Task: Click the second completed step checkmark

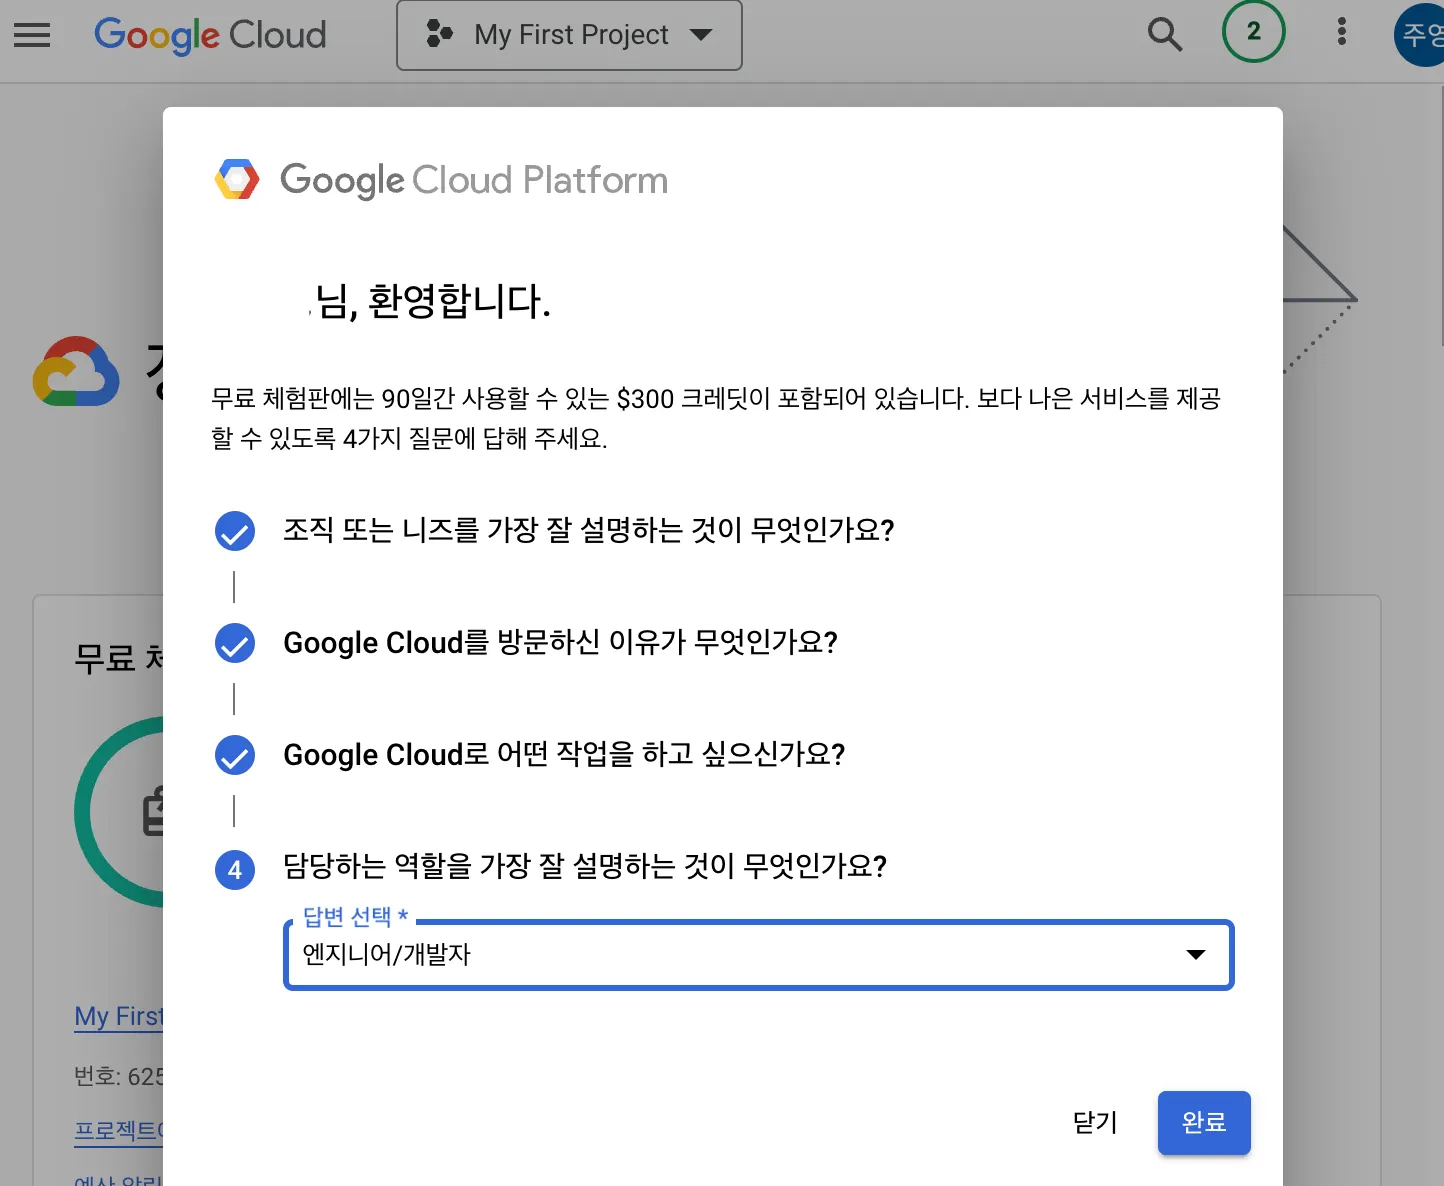Action: pos(235,643)
